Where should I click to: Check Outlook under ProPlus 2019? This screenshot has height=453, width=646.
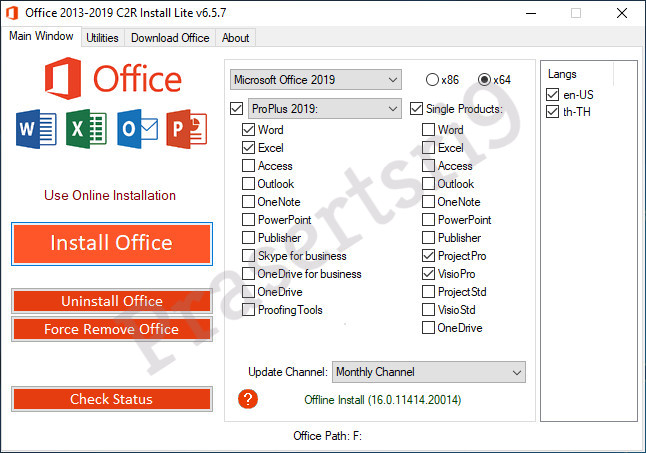click(x=248, y=184)
